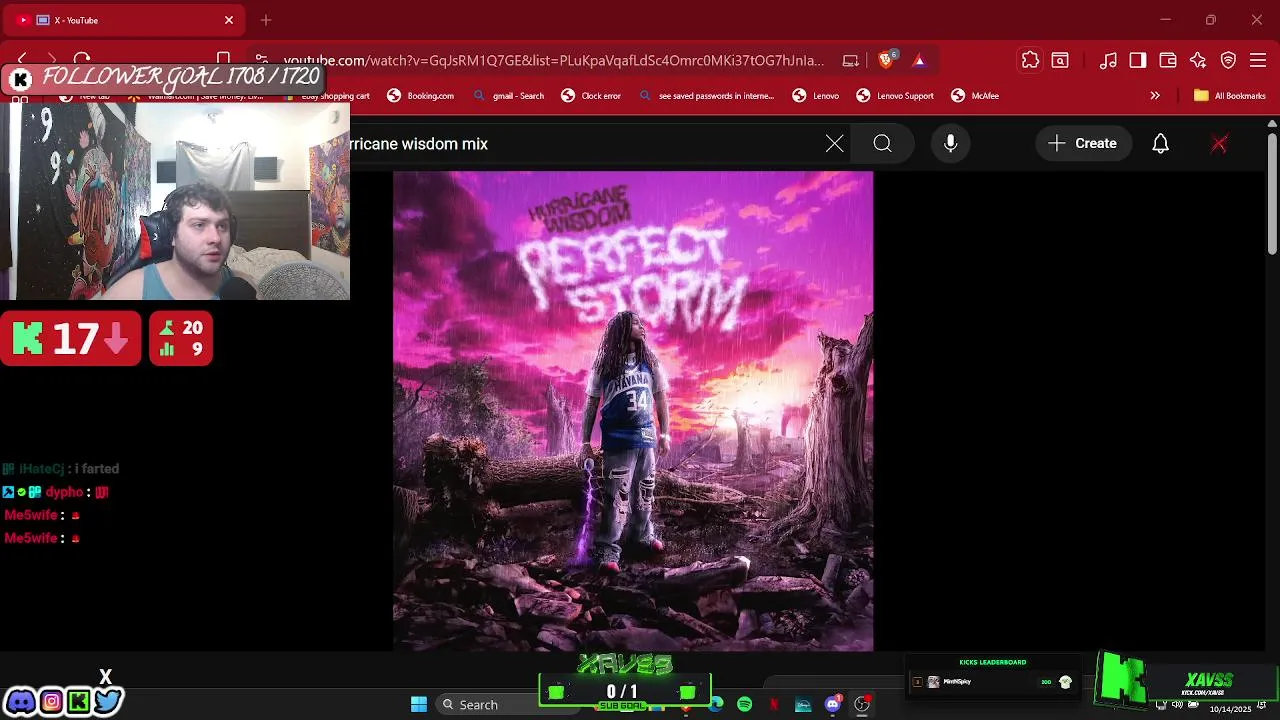Open YouTube notifications bell
This screenshot has width=1280, height=720.
1160,144
